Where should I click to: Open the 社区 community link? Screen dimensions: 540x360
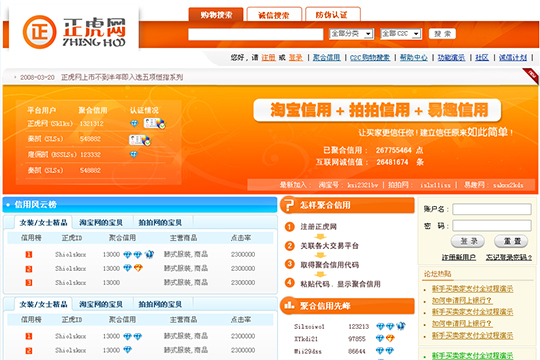tap(482, 58)
